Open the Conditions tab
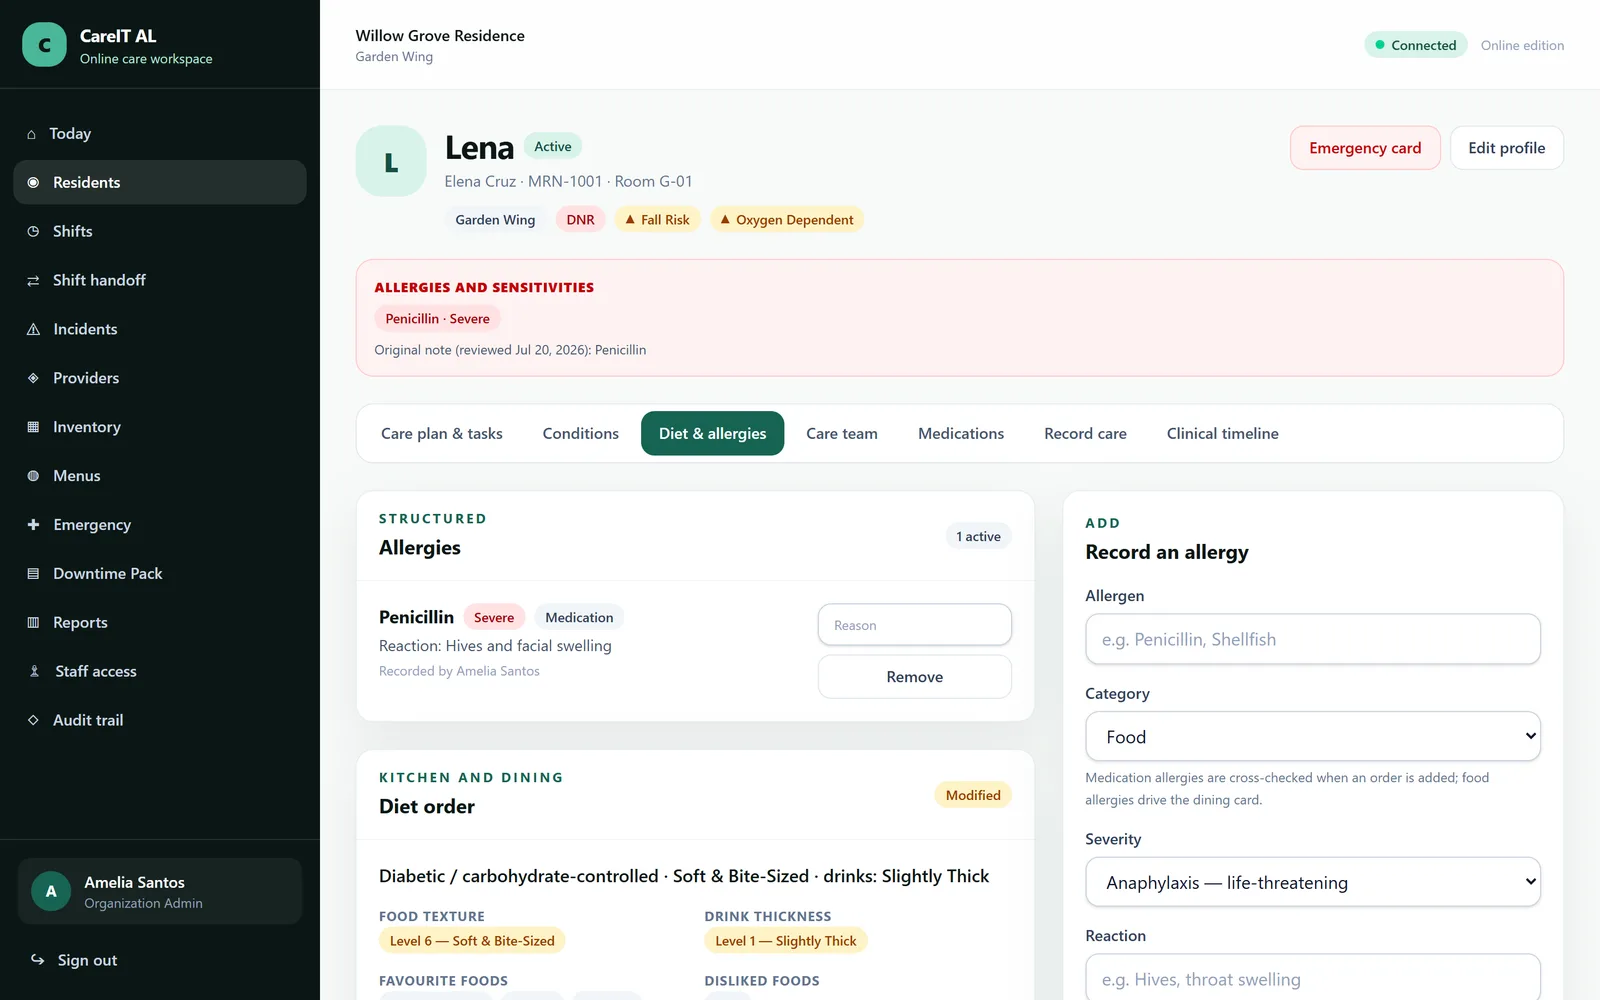Image resolution: width=1600 pixels, height=1000 pixels. tap(580, 433)
